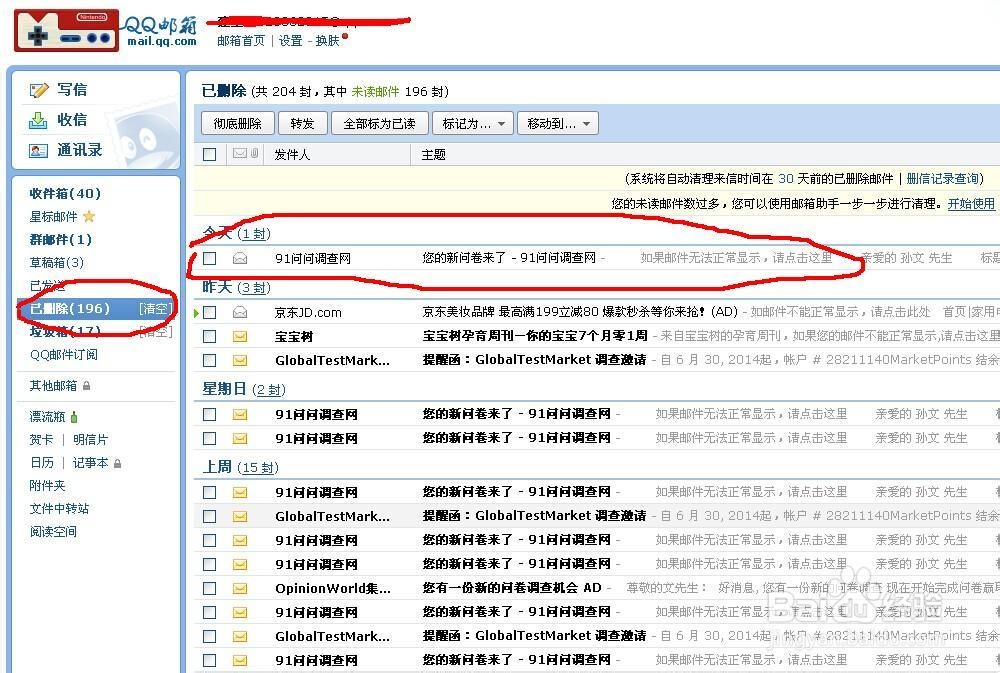Click the star icon beside 星标邮件
Screen dimensions: 1000x673
(x=89, y=216)
